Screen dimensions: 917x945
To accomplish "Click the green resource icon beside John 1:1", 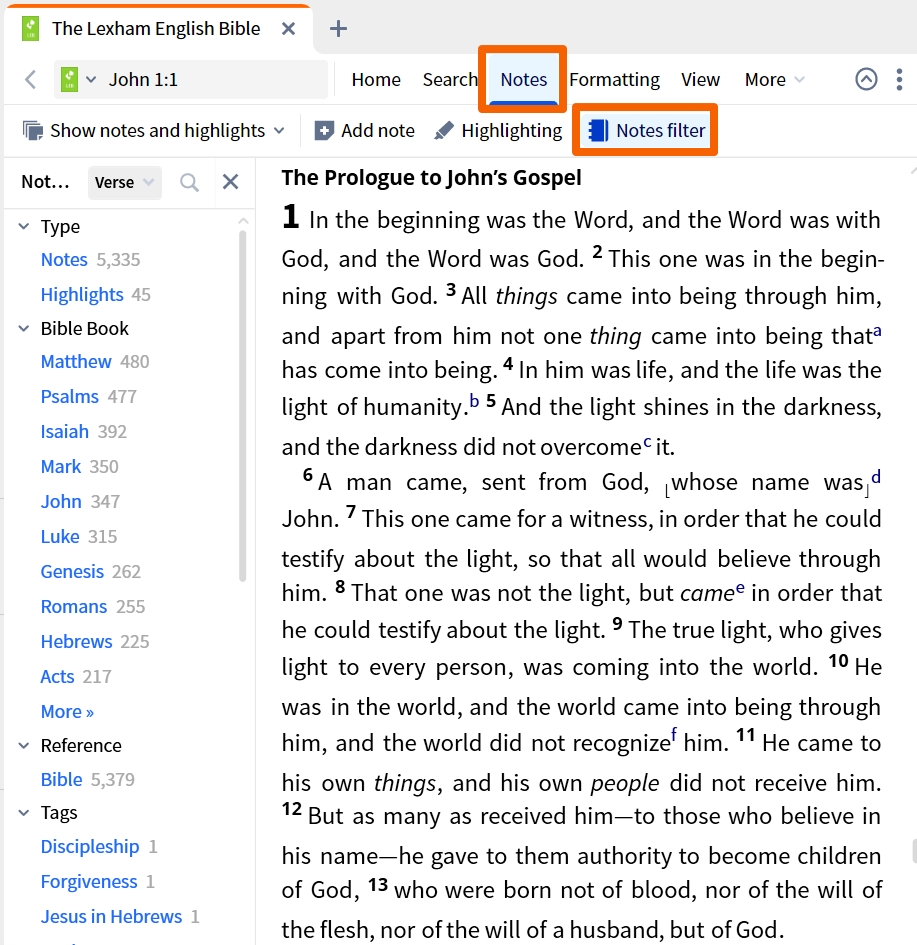I will 69,80.
